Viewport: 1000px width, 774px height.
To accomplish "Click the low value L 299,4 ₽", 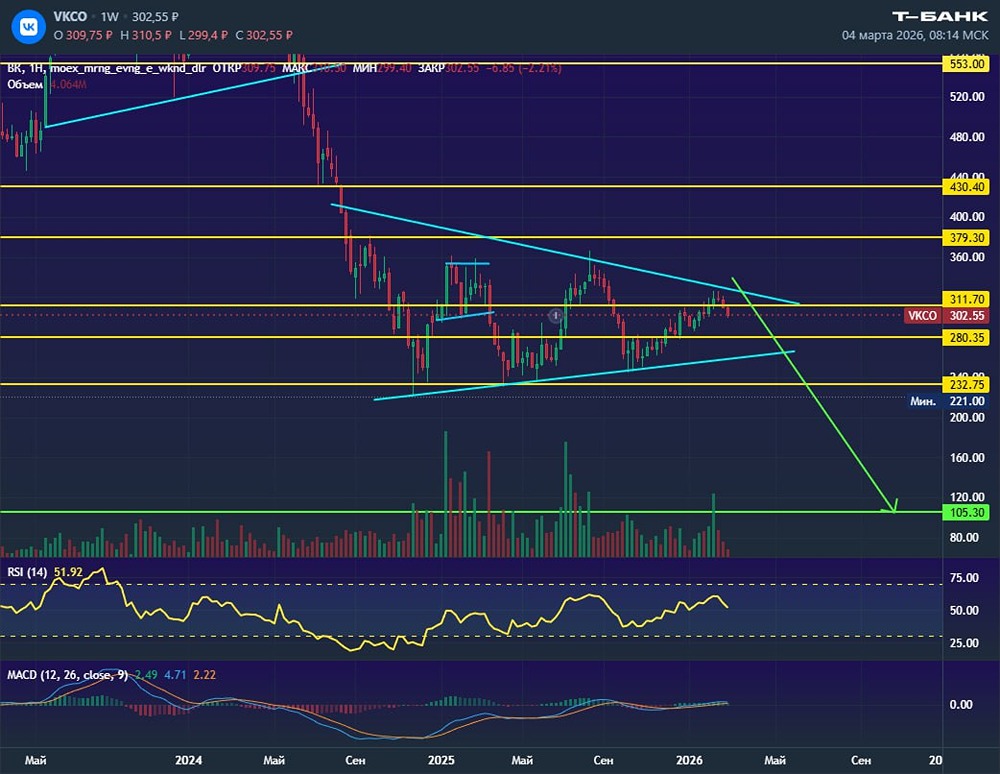I will coord(203,35).
